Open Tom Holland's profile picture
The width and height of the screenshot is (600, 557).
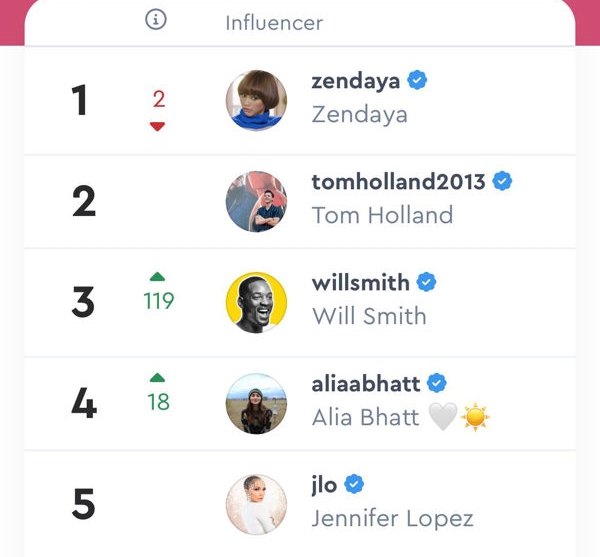pos(256,202)
